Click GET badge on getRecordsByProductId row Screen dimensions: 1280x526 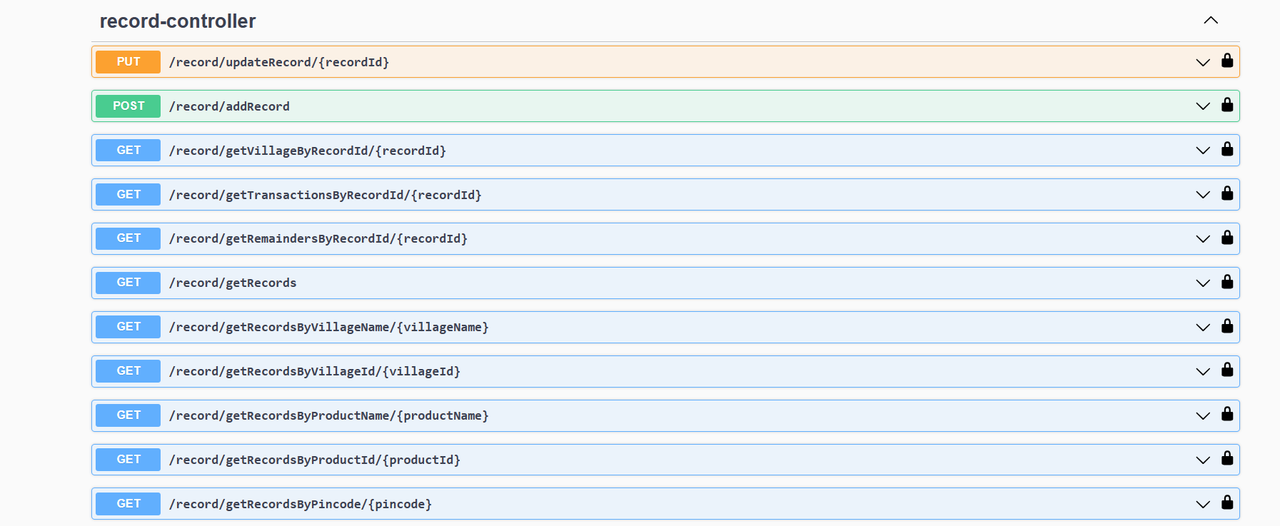point(128,459)
